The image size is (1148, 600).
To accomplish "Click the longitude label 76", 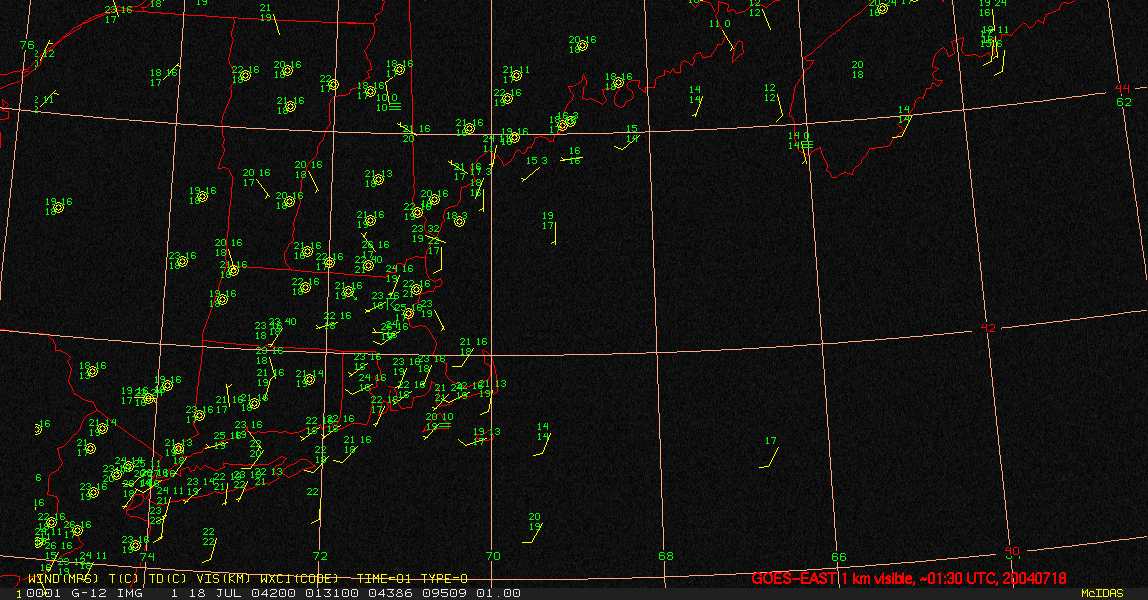I will click(x=27, y=45).
